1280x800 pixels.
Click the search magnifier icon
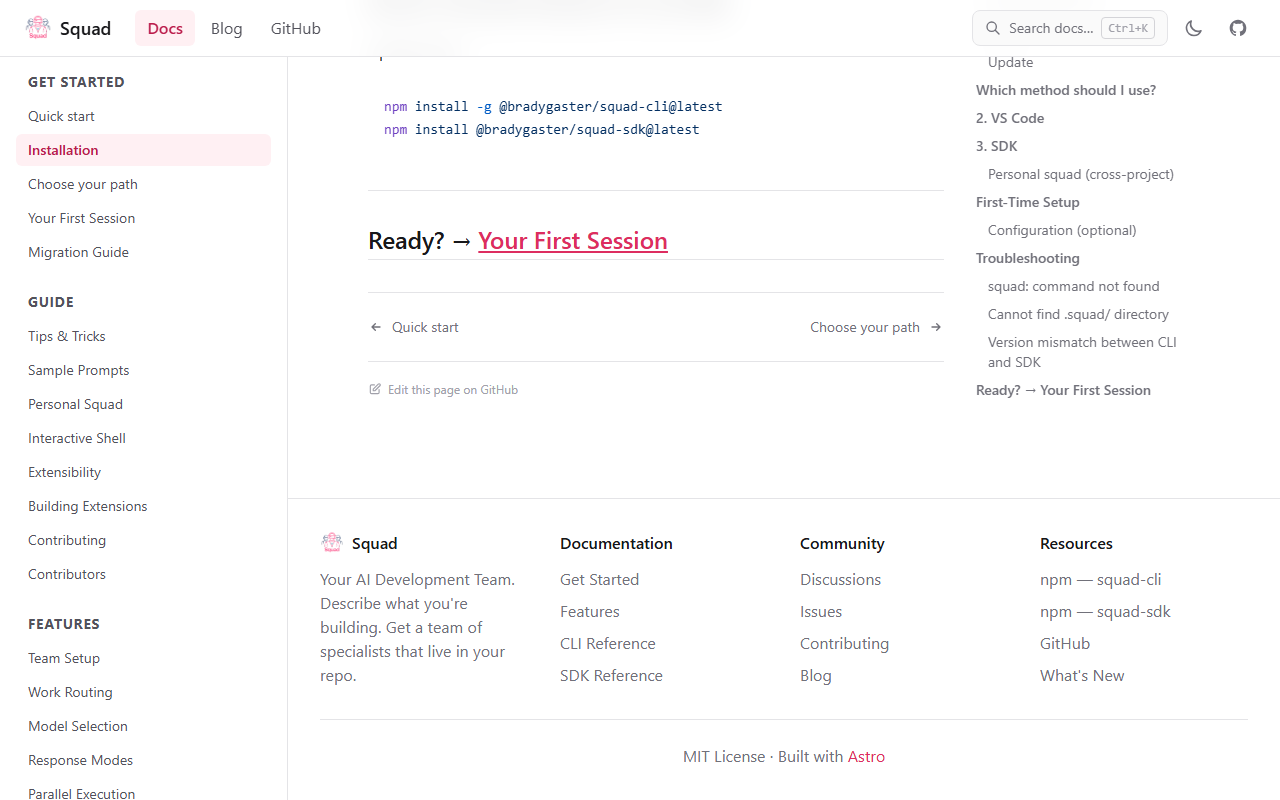point(993,28)
